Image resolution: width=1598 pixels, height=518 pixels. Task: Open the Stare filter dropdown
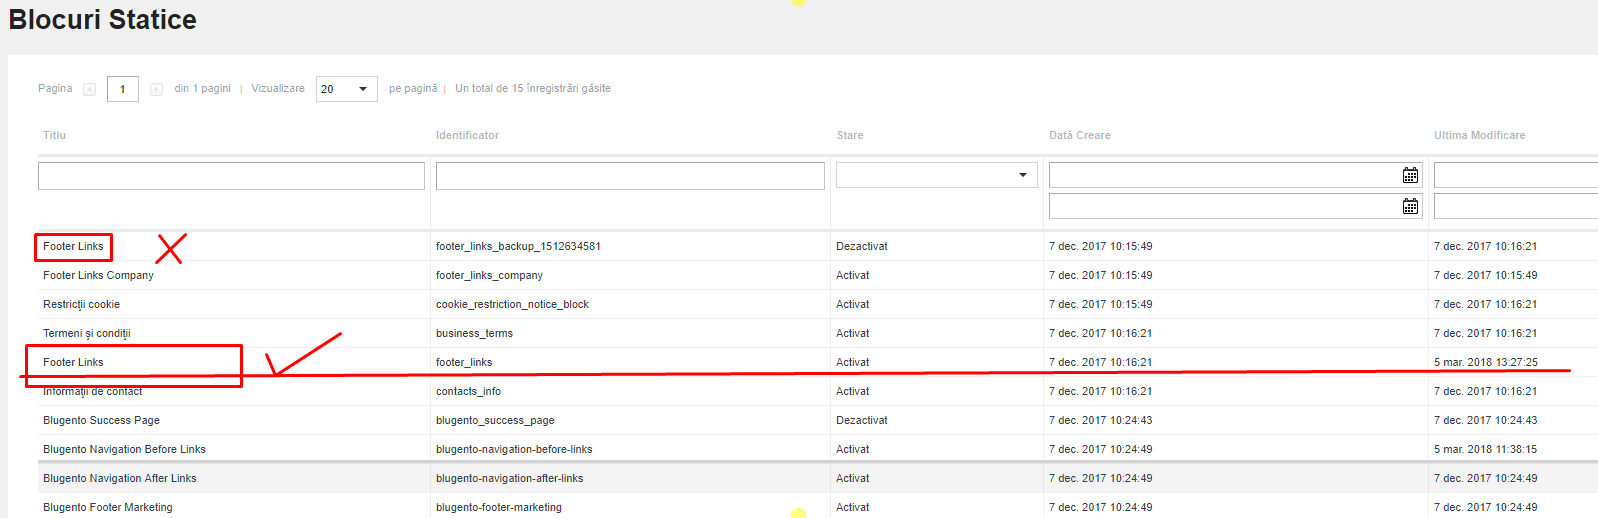tap(936, 175)
